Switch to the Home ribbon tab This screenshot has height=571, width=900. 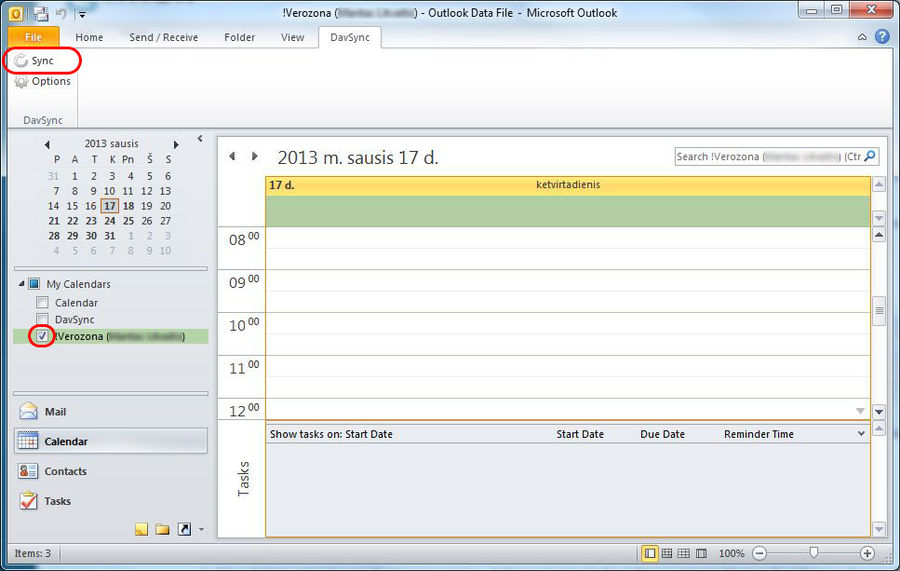[x=89, y=37]
